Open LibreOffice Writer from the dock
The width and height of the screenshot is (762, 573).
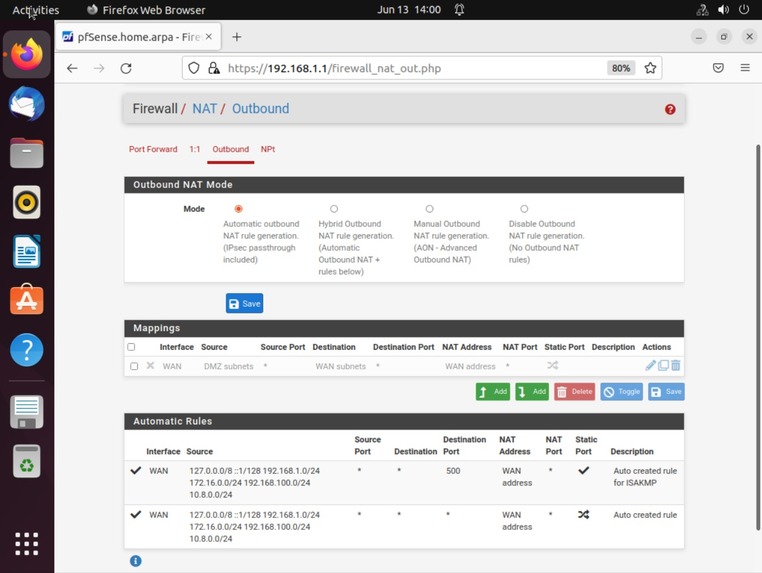point(27,251)
